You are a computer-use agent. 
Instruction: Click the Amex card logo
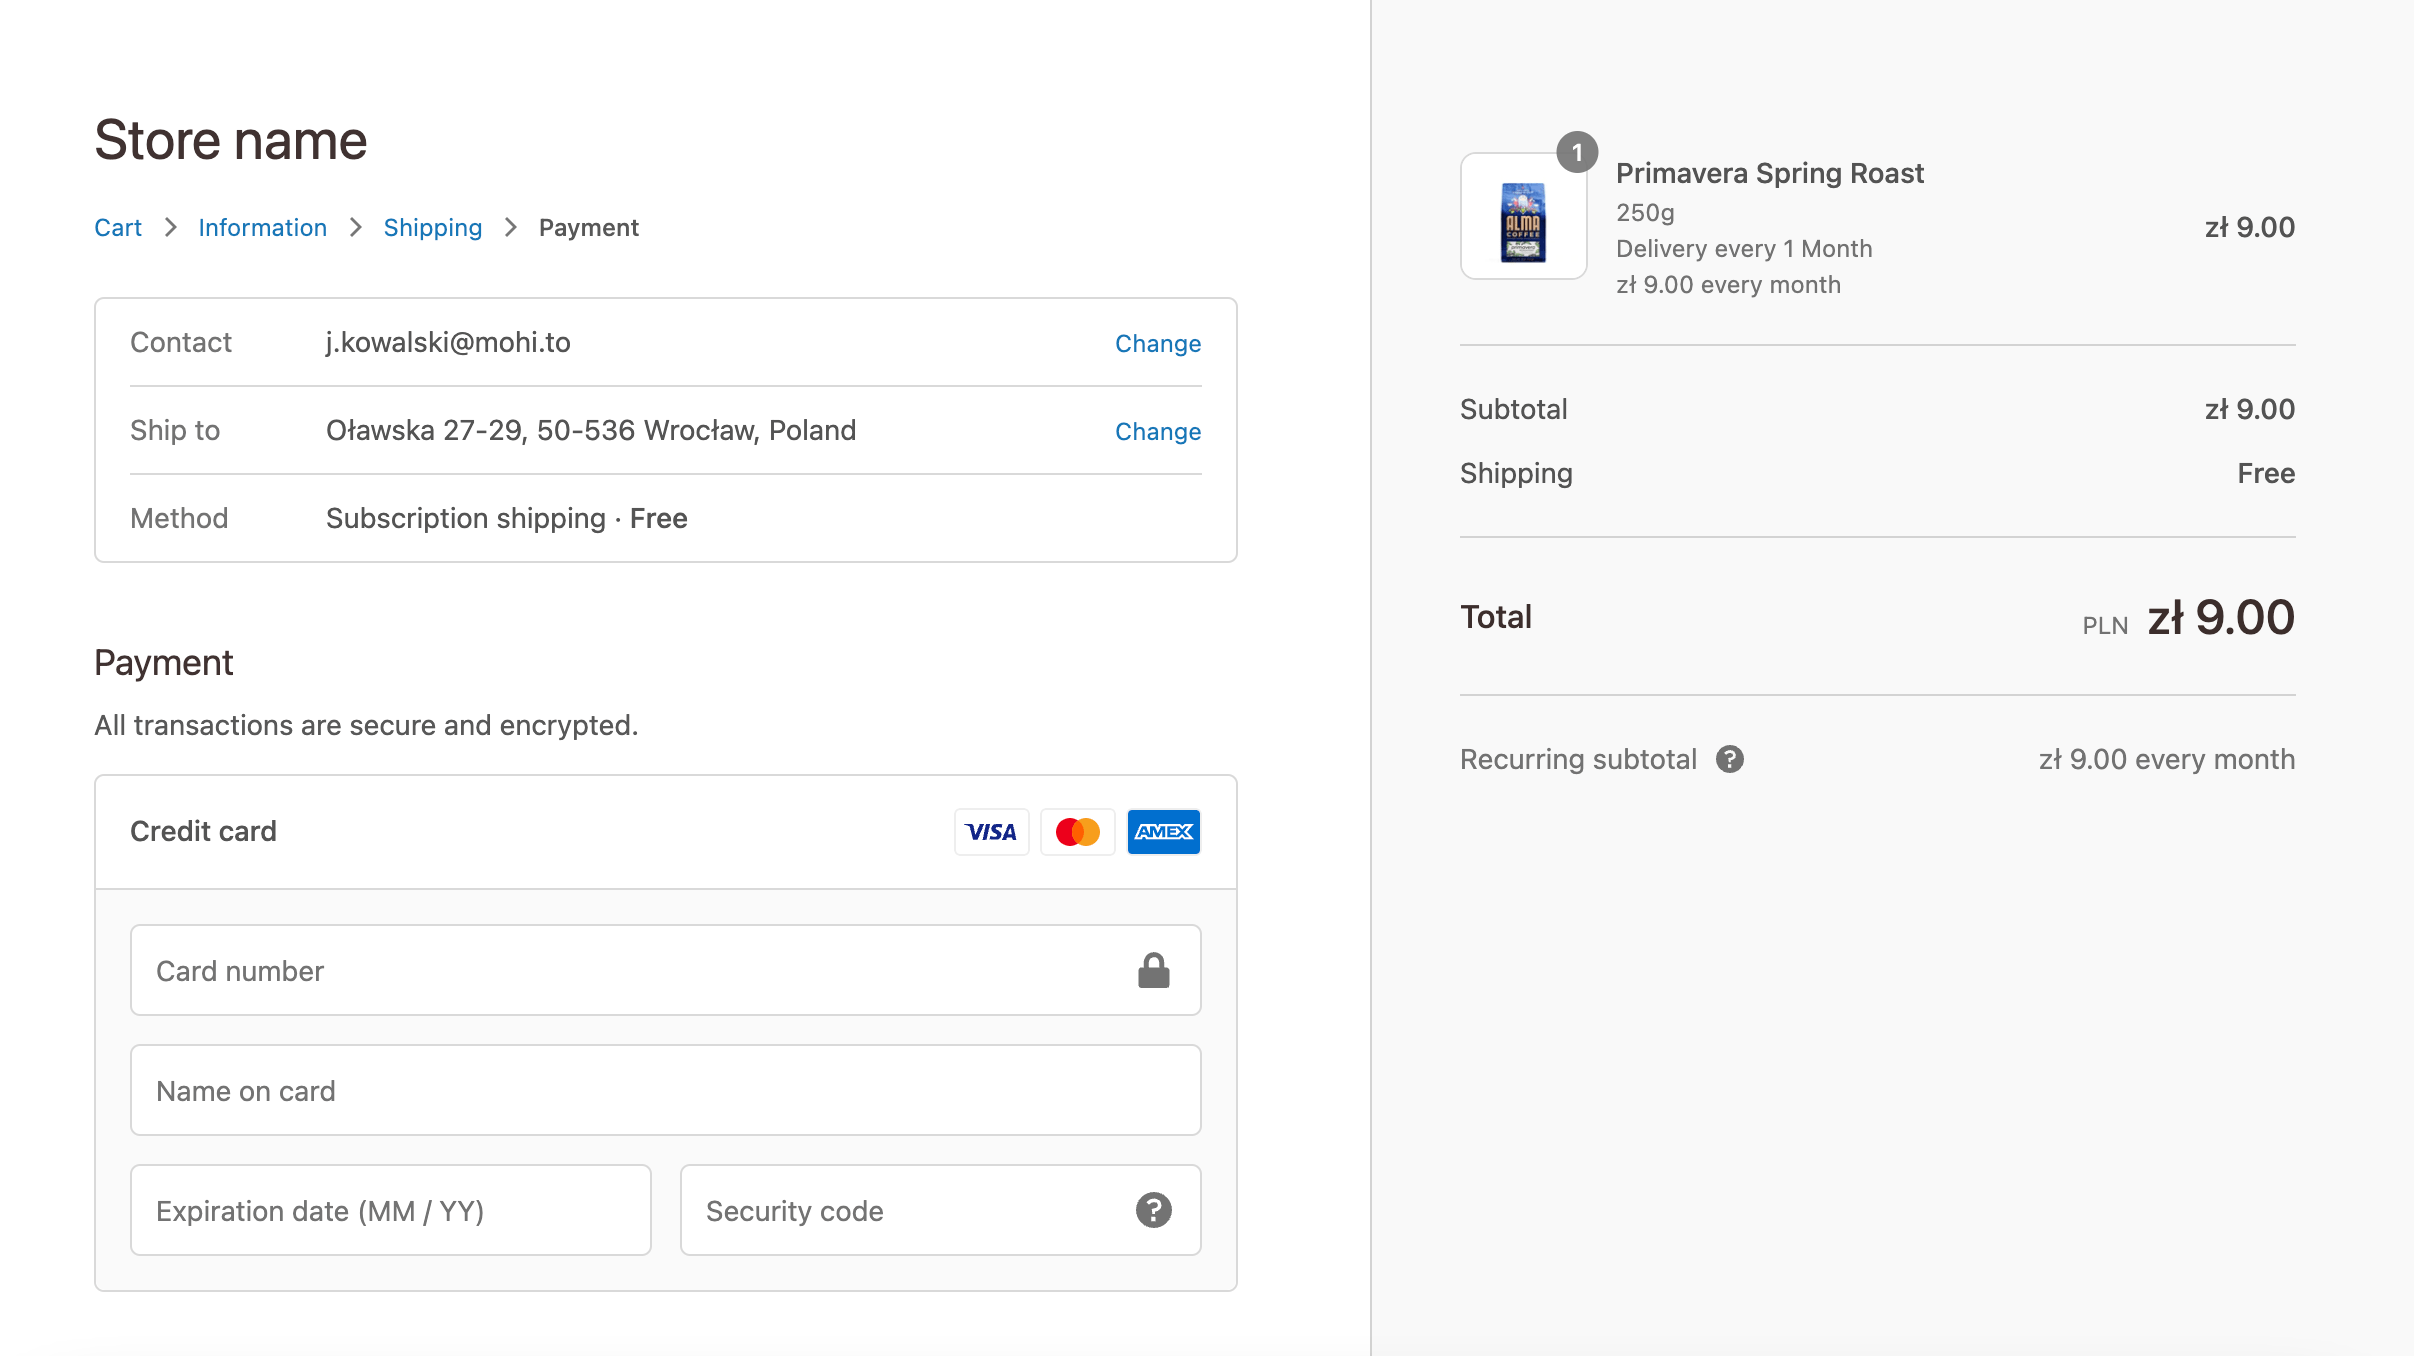pos(1163,832)
